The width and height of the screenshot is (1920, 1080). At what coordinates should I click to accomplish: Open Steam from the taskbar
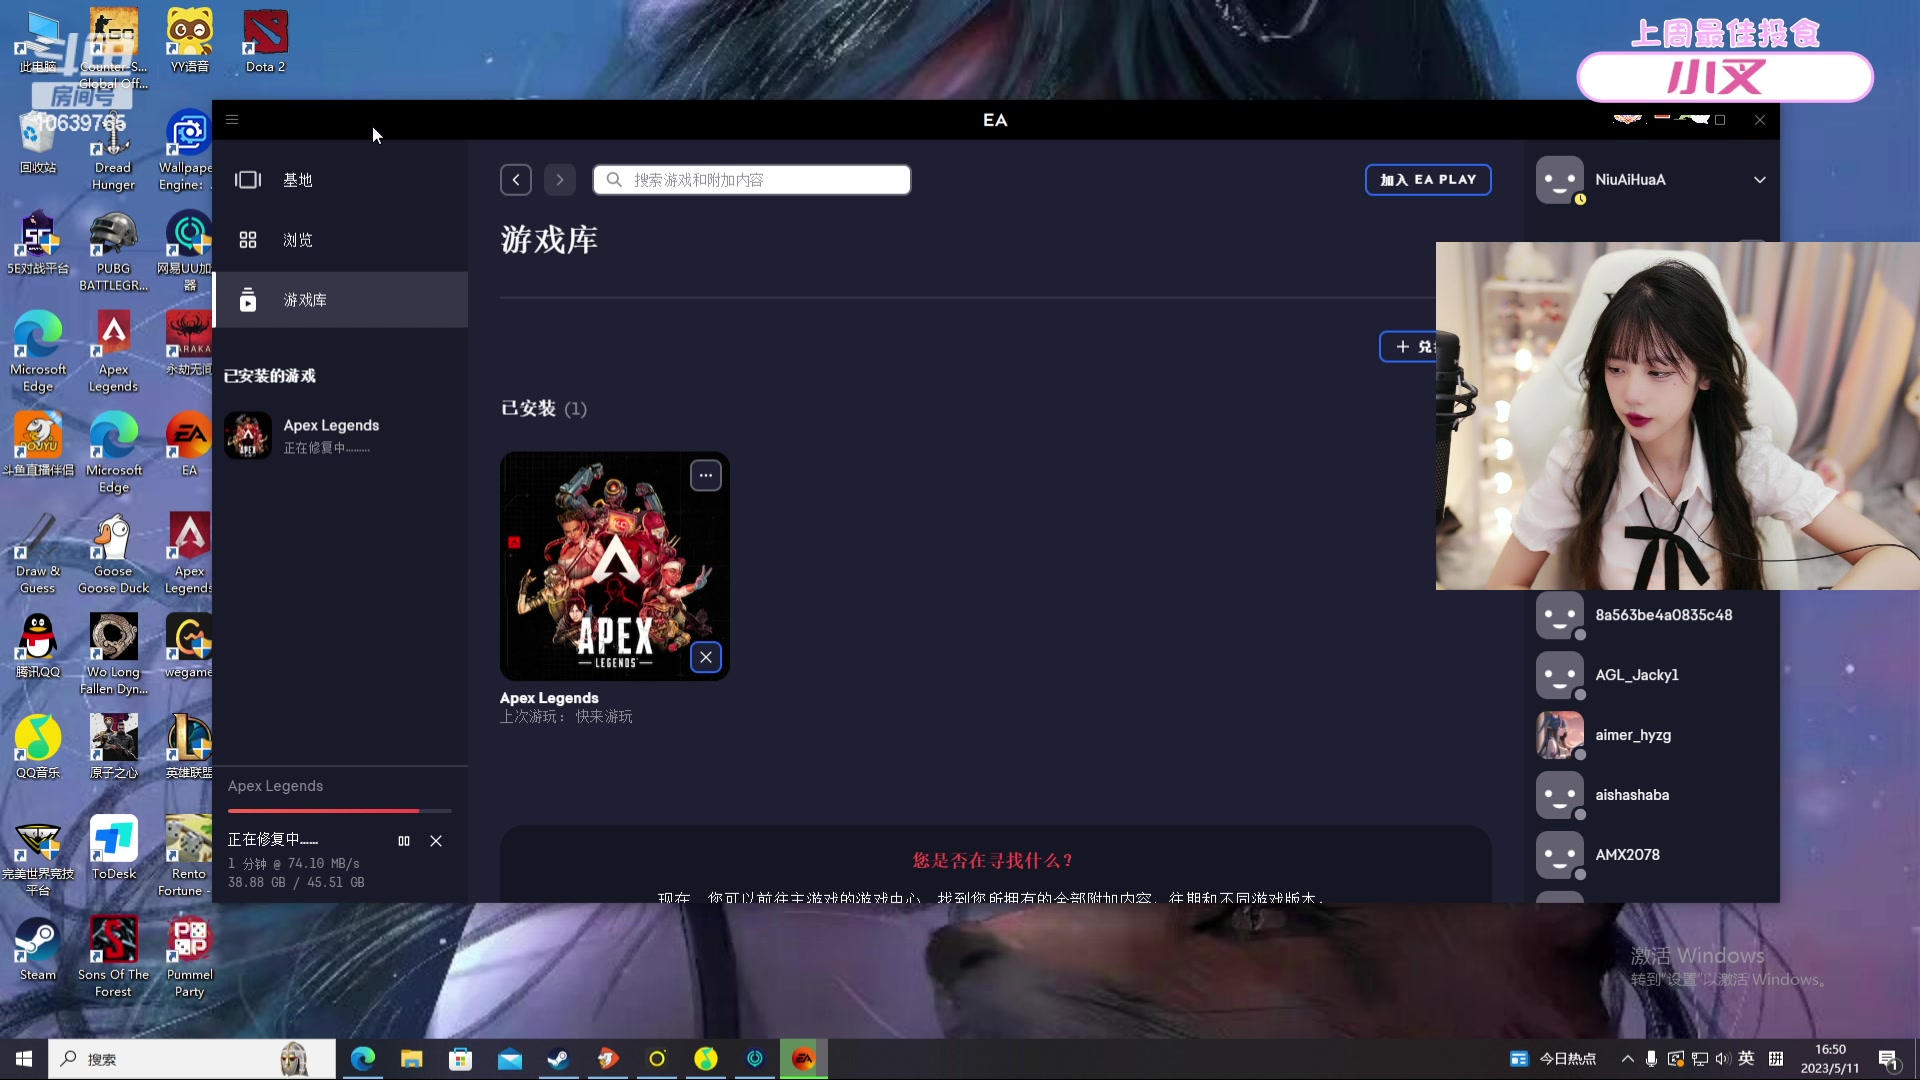558,1059
